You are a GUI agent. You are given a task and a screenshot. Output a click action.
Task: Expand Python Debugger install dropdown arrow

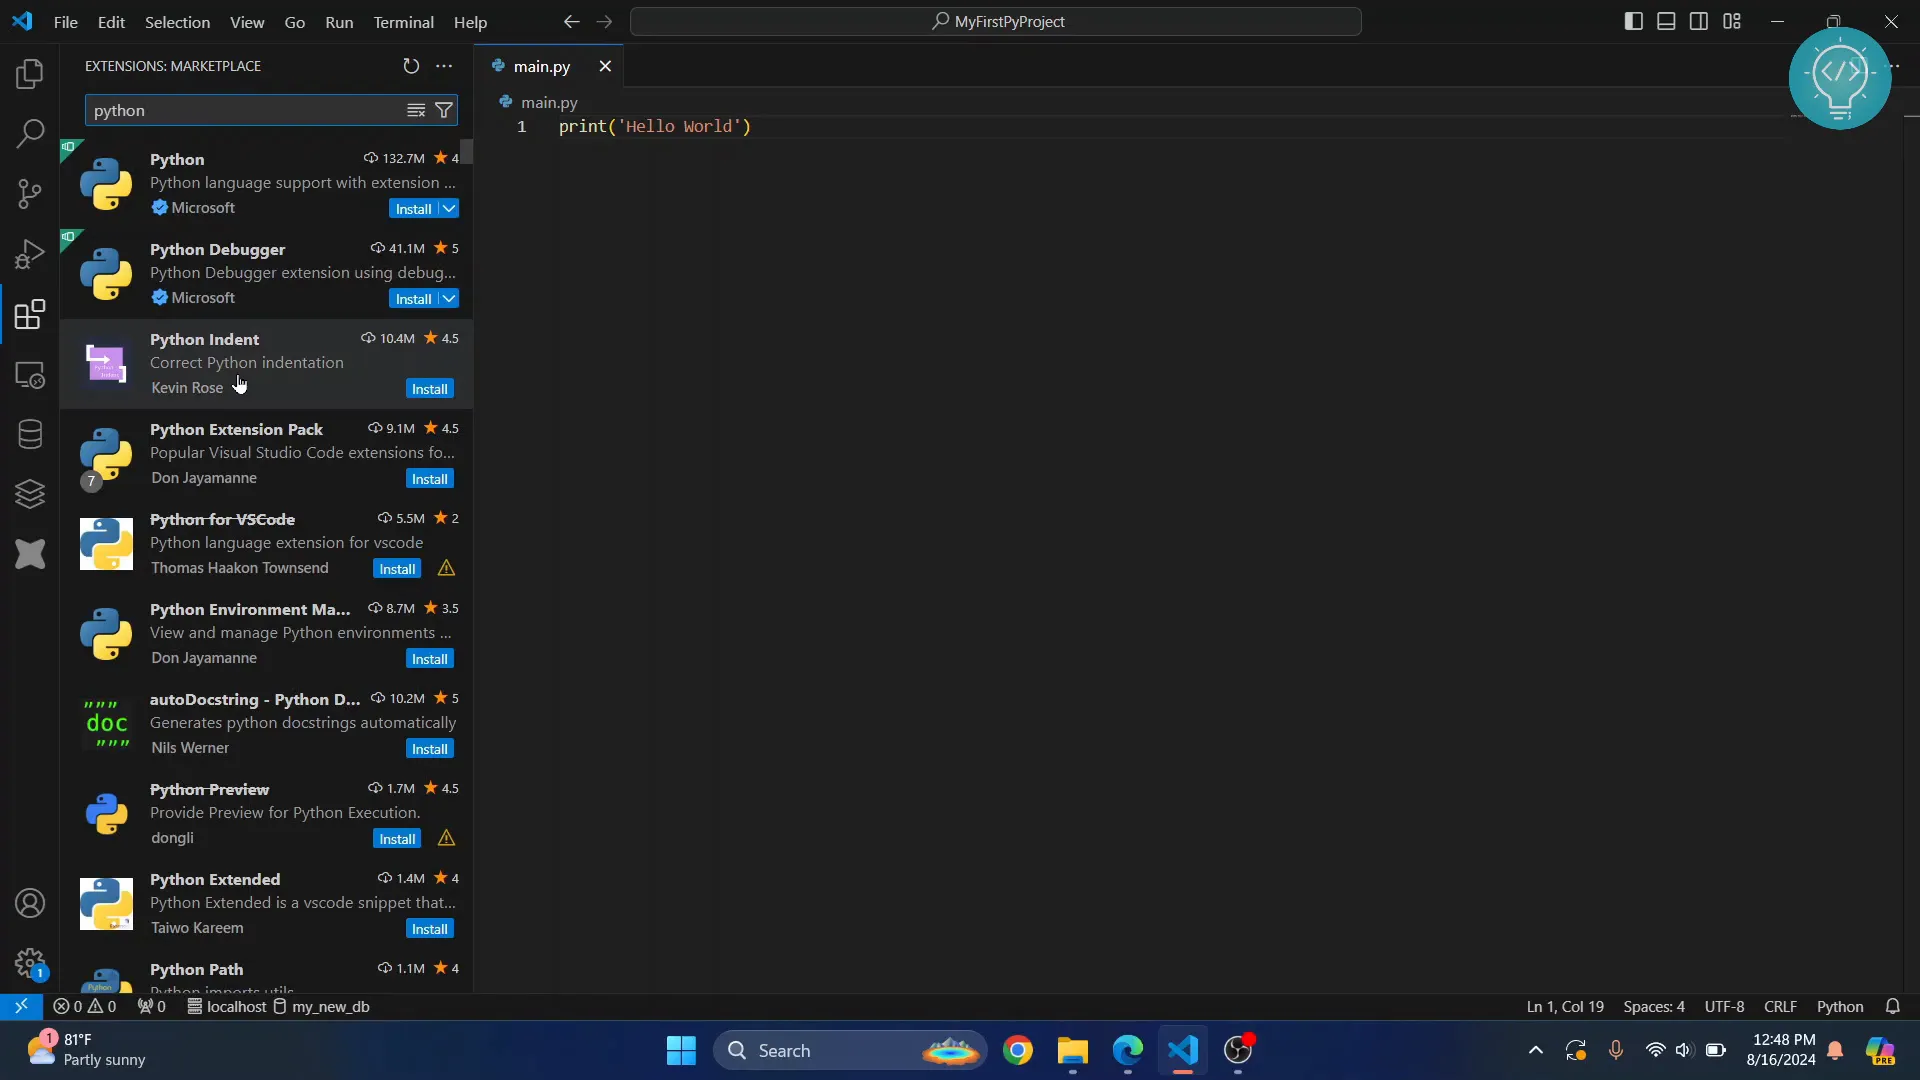[x=448, y=298]
